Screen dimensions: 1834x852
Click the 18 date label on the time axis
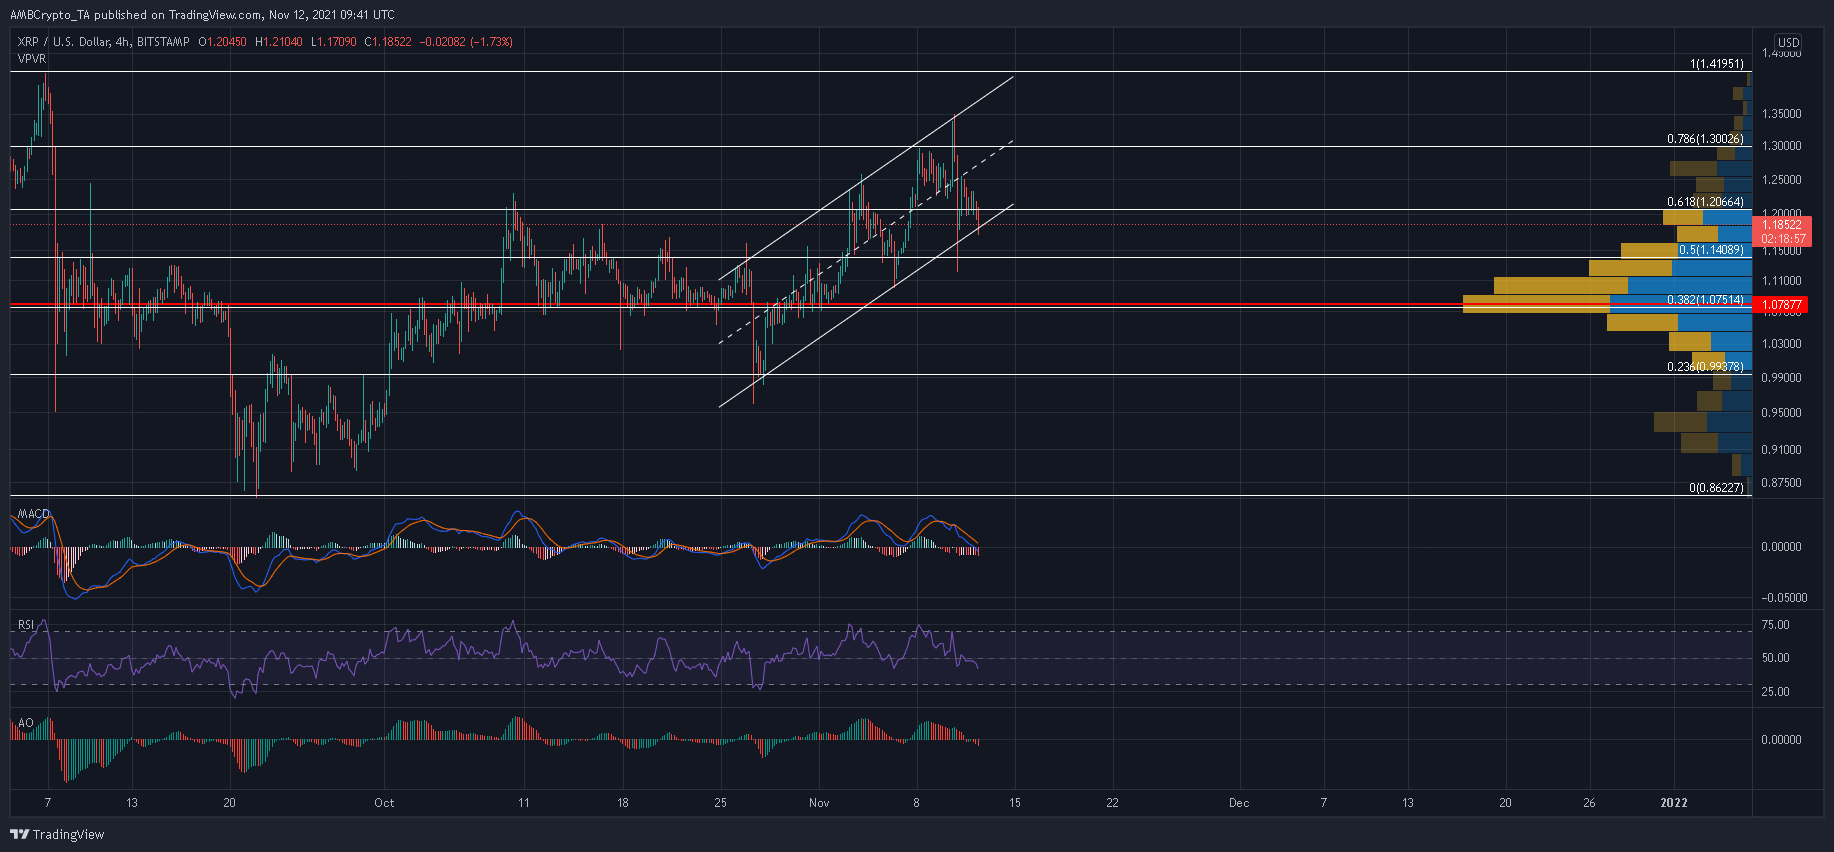pyautogui.click(x=623, y=803)
